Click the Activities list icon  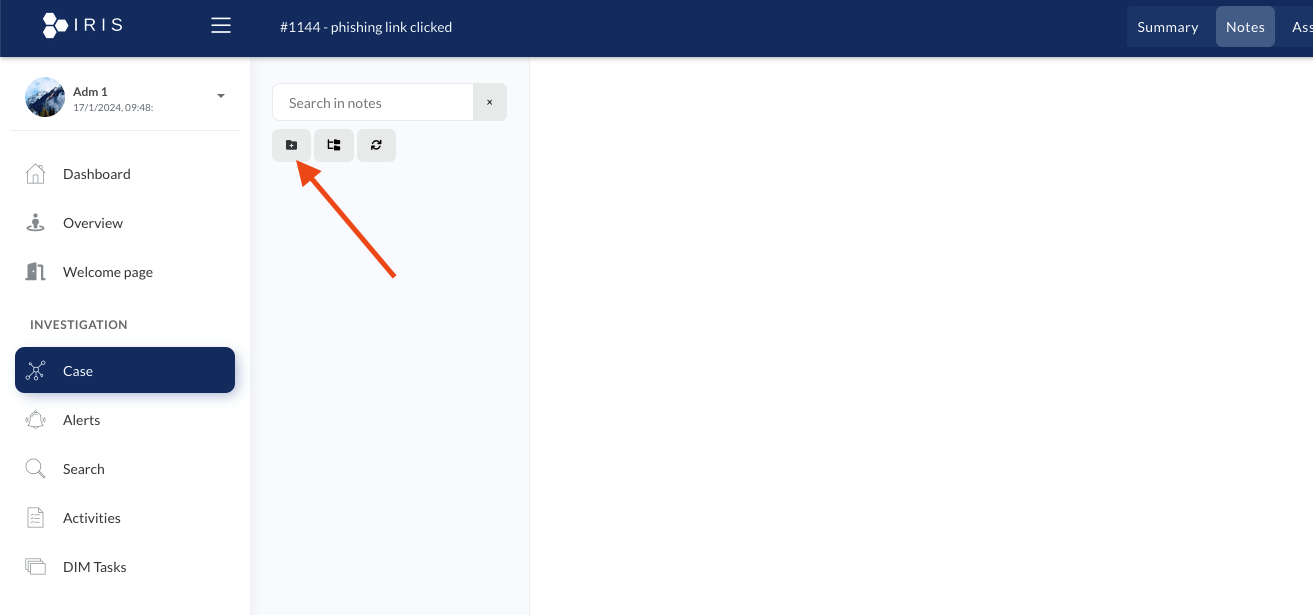pyautogui.click(x=36, y=518)
